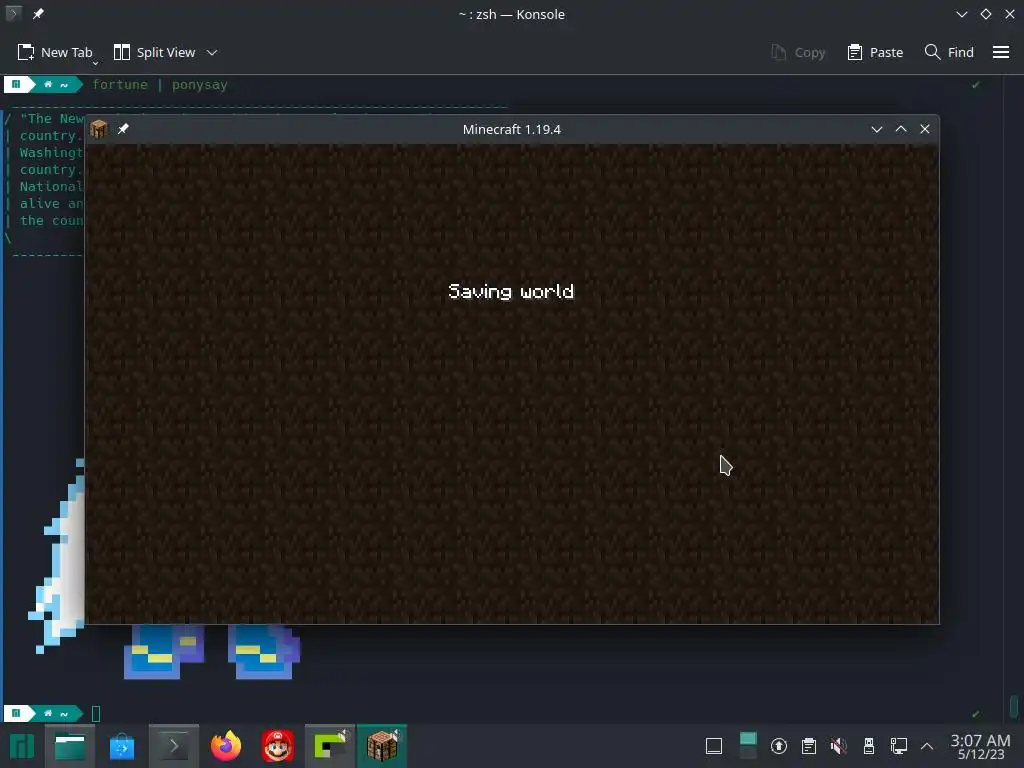1024x768 pixels.
Task: Minimize the Konsole window
Action: point(961,14)
